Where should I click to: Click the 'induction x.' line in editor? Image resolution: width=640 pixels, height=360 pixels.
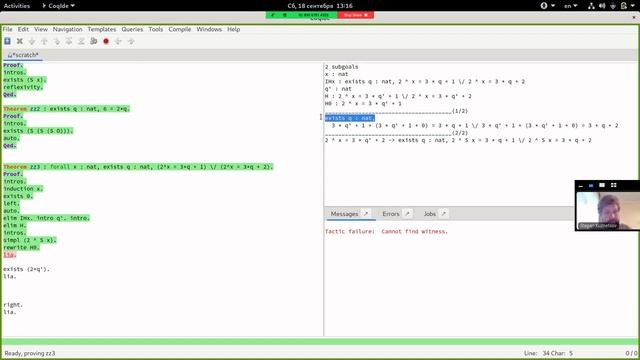[x=23, y=189]
